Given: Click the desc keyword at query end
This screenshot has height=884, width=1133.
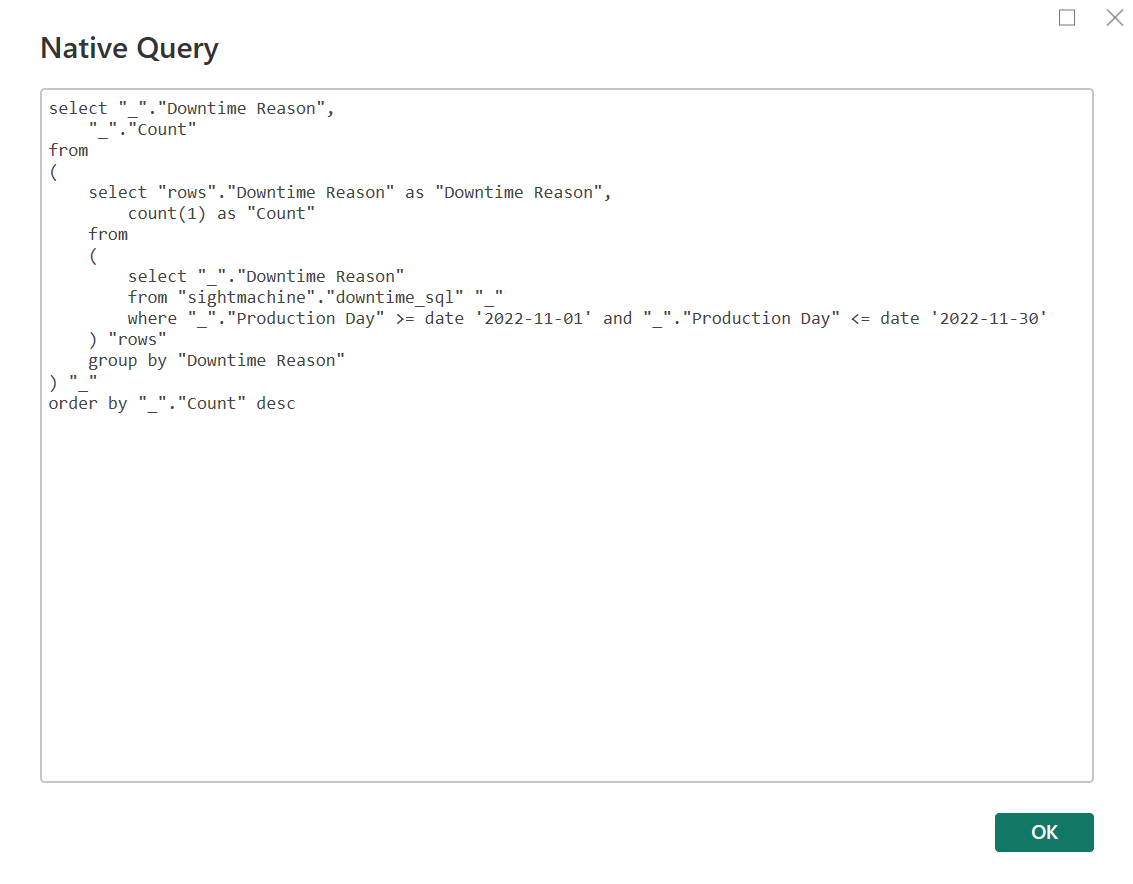Looking at the screenshot, I should pos(276,403).
